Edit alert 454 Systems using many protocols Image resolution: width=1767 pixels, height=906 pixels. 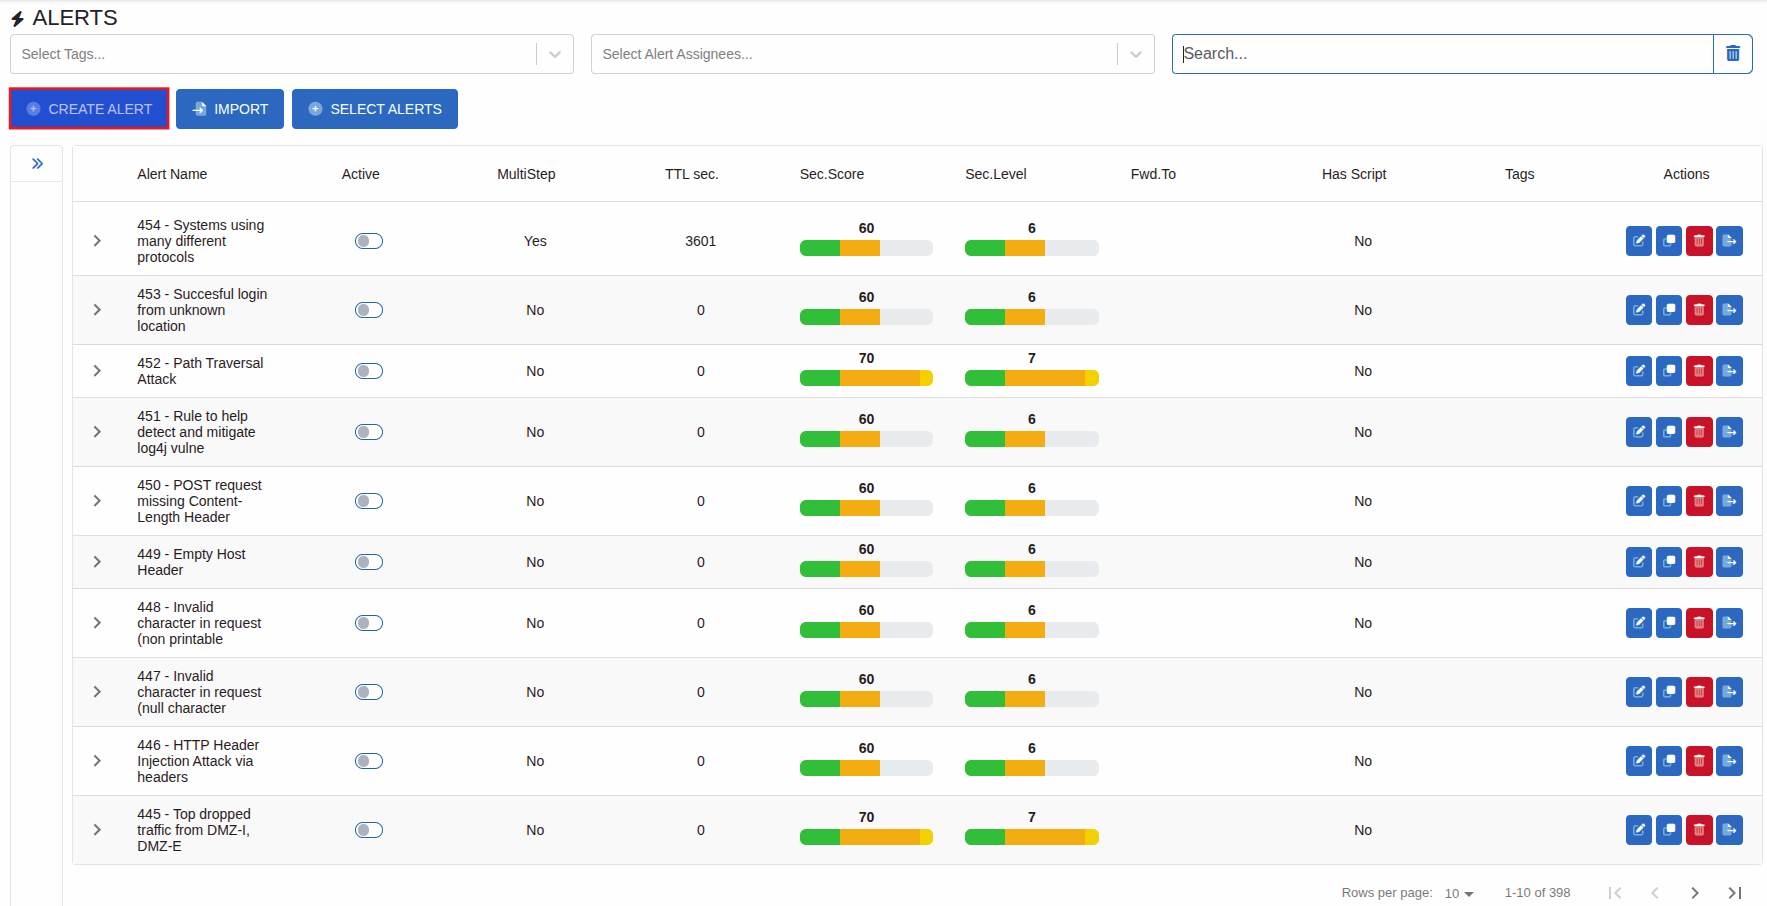click(1638, 241)
